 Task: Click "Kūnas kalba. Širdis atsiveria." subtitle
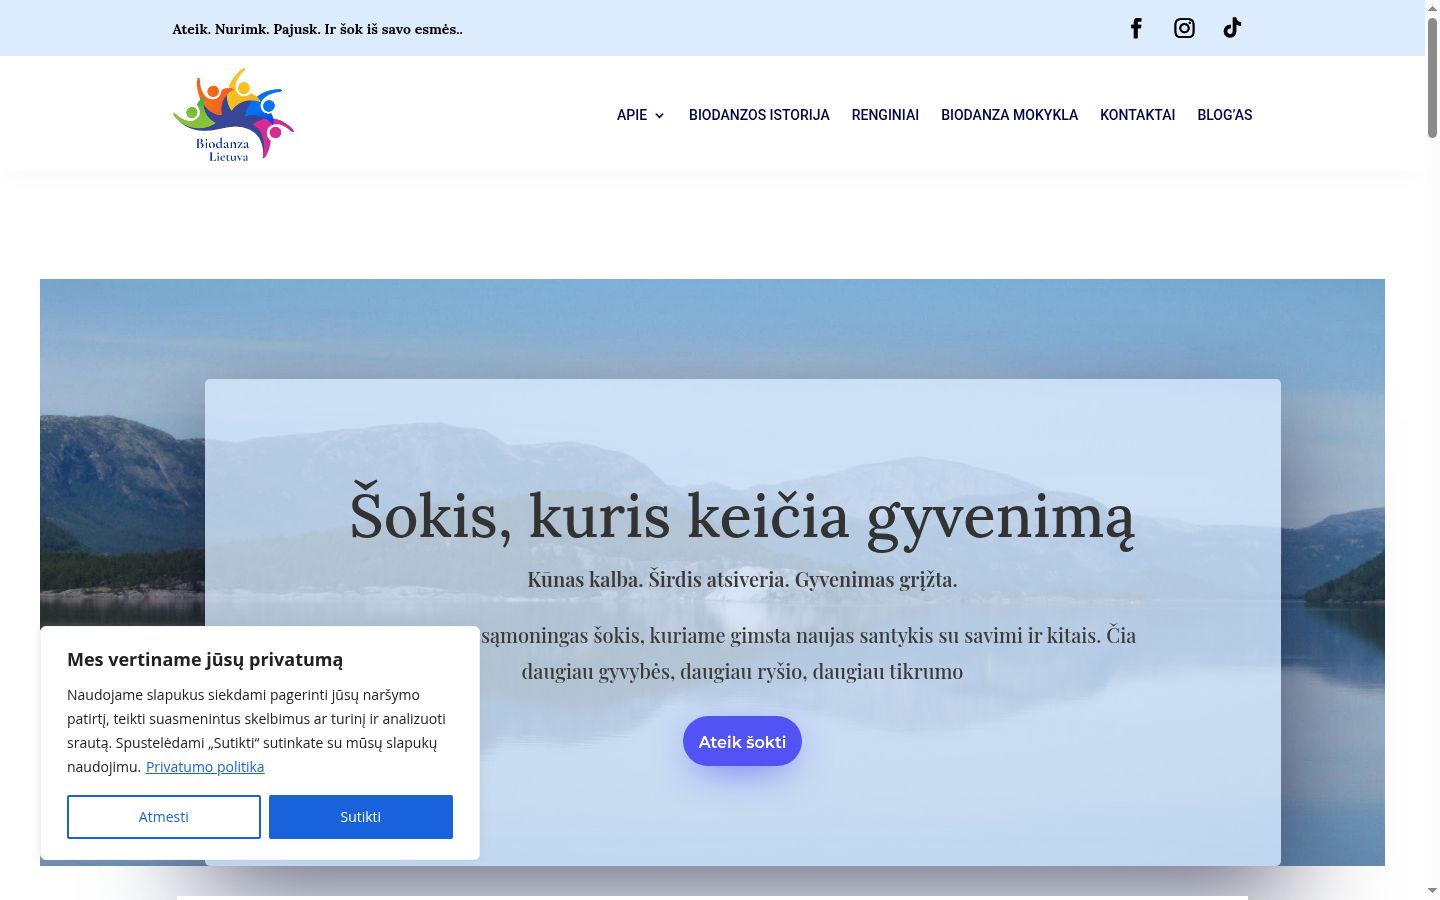coord(659,579)
